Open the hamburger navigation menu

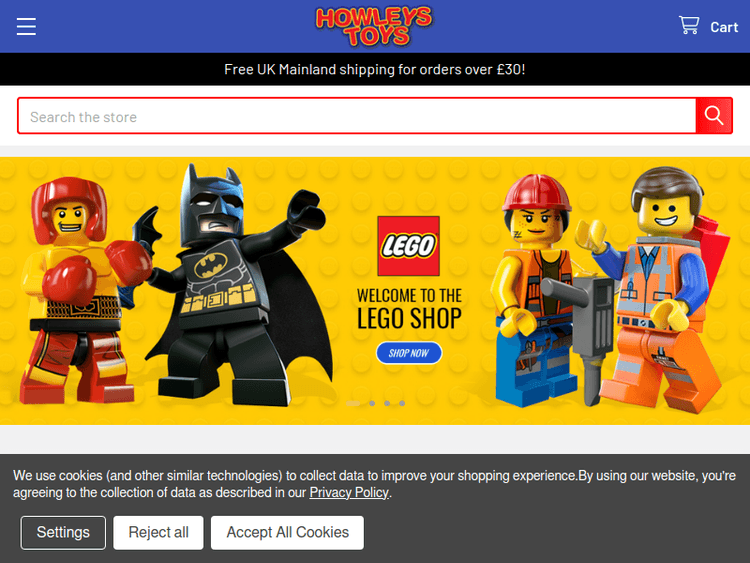point(26,27)
